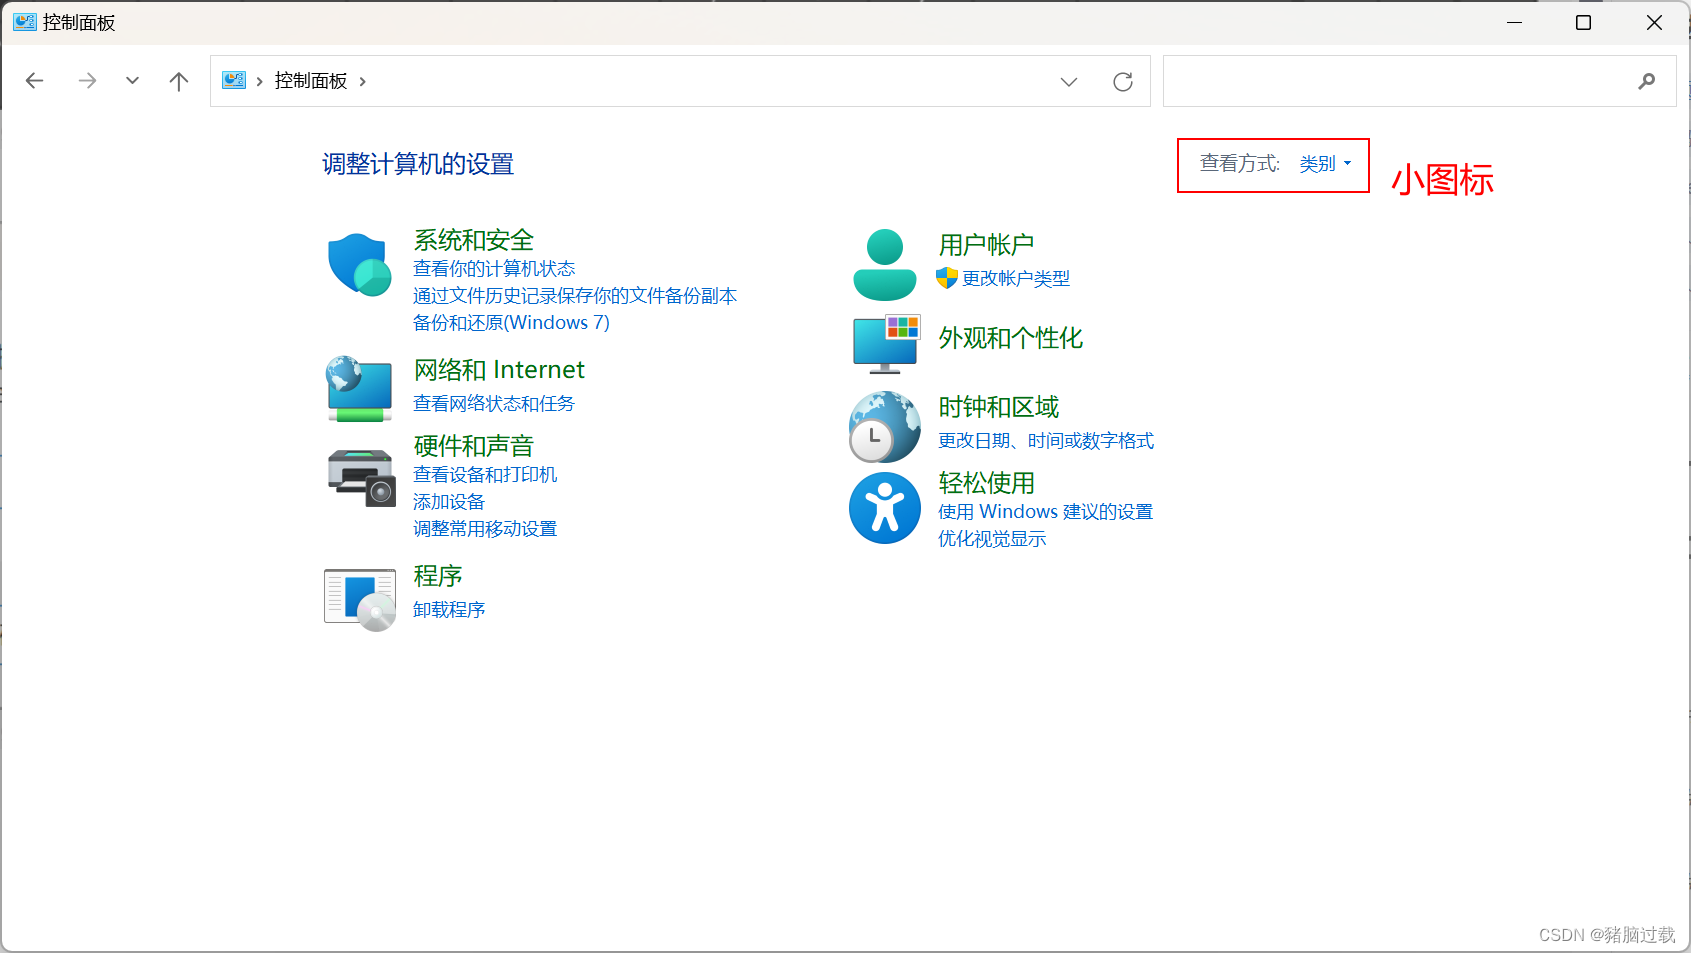Click the Ease of Access icon
Screen dimensions: 1691x953
pos(885,508)
